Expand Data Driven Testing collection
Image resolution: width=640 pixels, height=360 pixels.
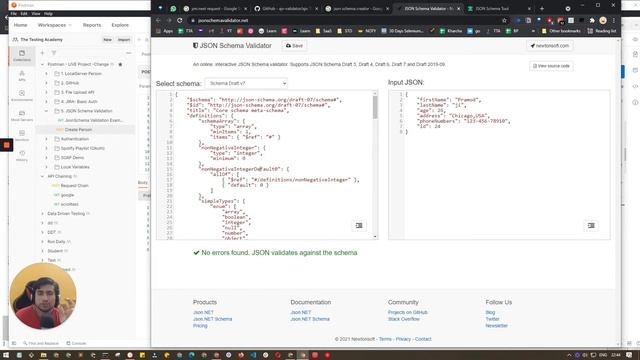(x=42, y=213)
